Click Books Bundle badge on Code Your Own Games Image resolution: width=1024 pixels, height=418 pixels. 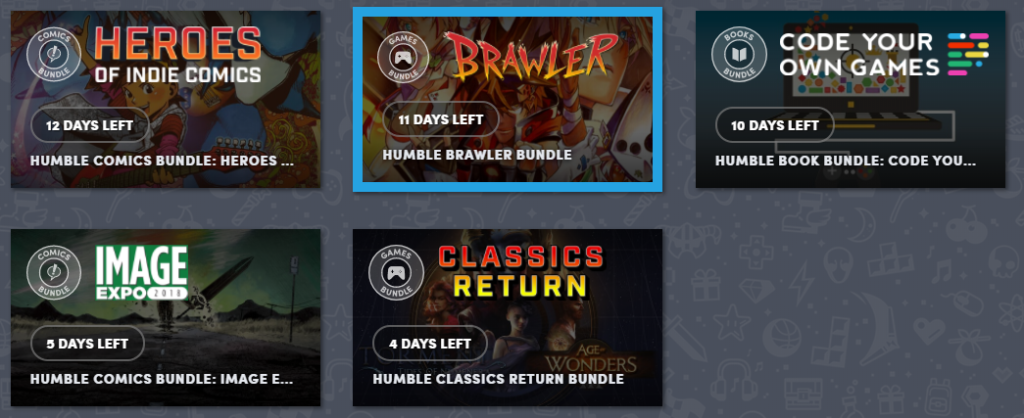point(739,54)
